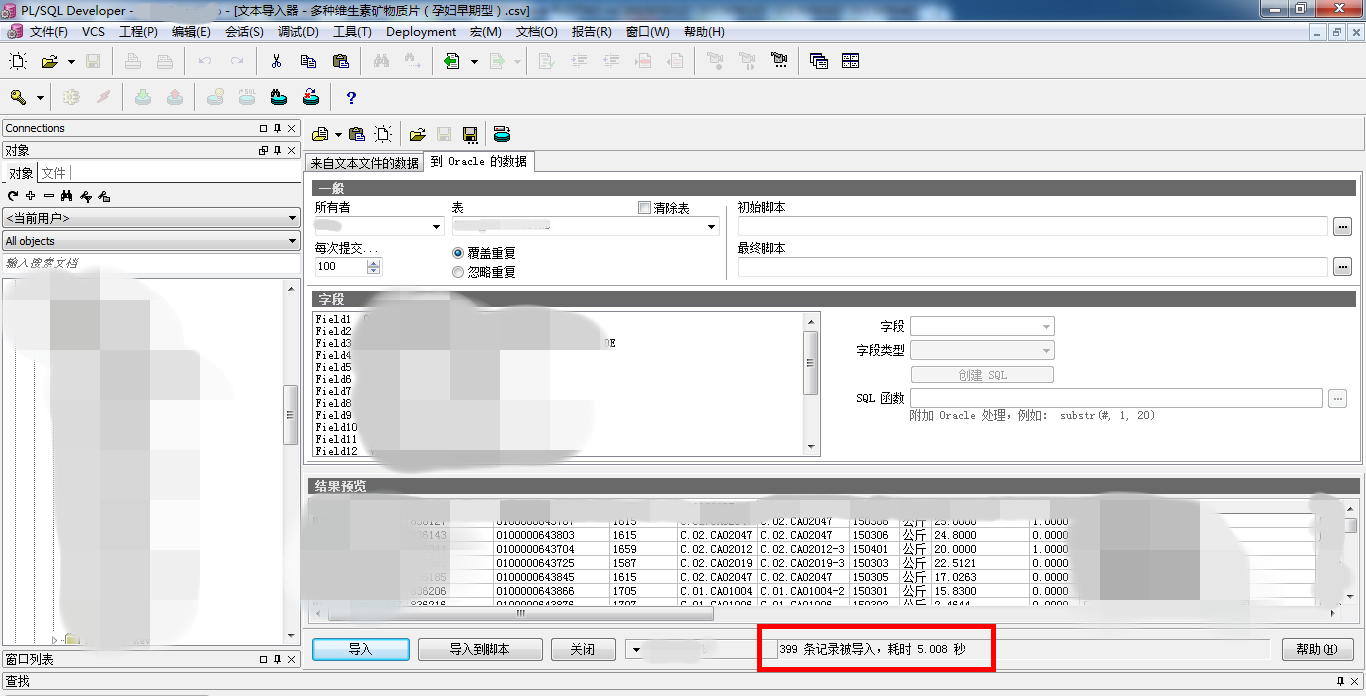Click the open folder icon in Text Importer toolbar
This screenshot has width=1366, height=696.
[x=418, y=134]
